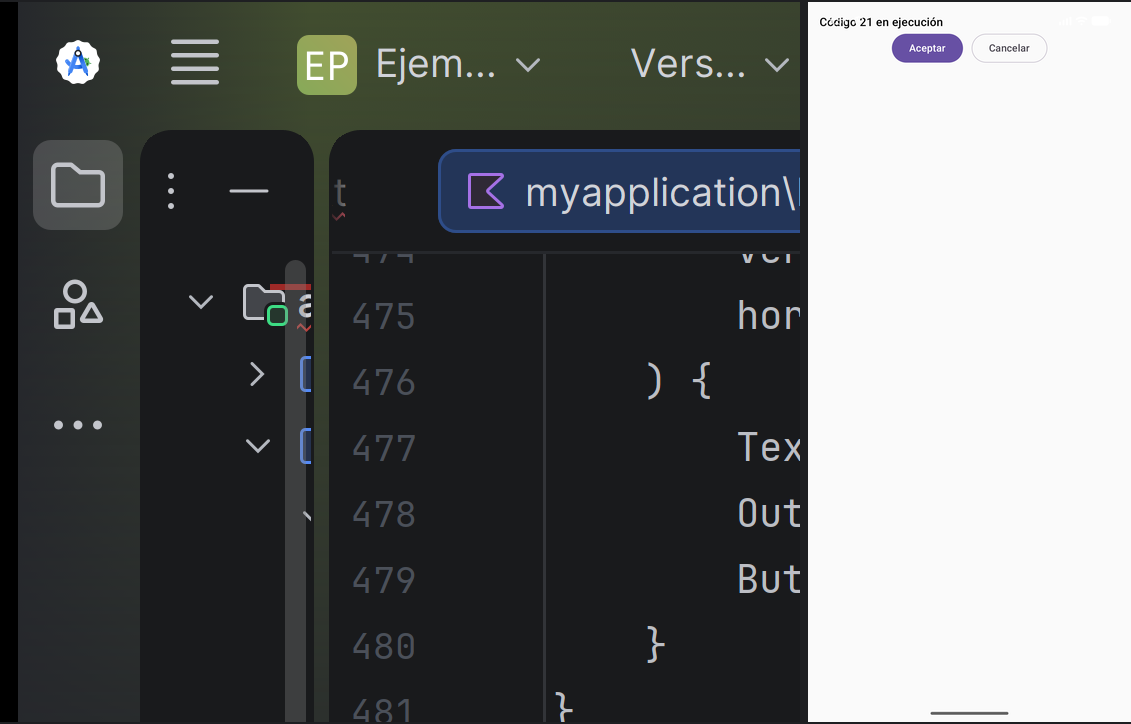Image resolution: width=1131 pixels, height=724 pixels.
Task: Click the Cancelar button
Action: 1009,48
